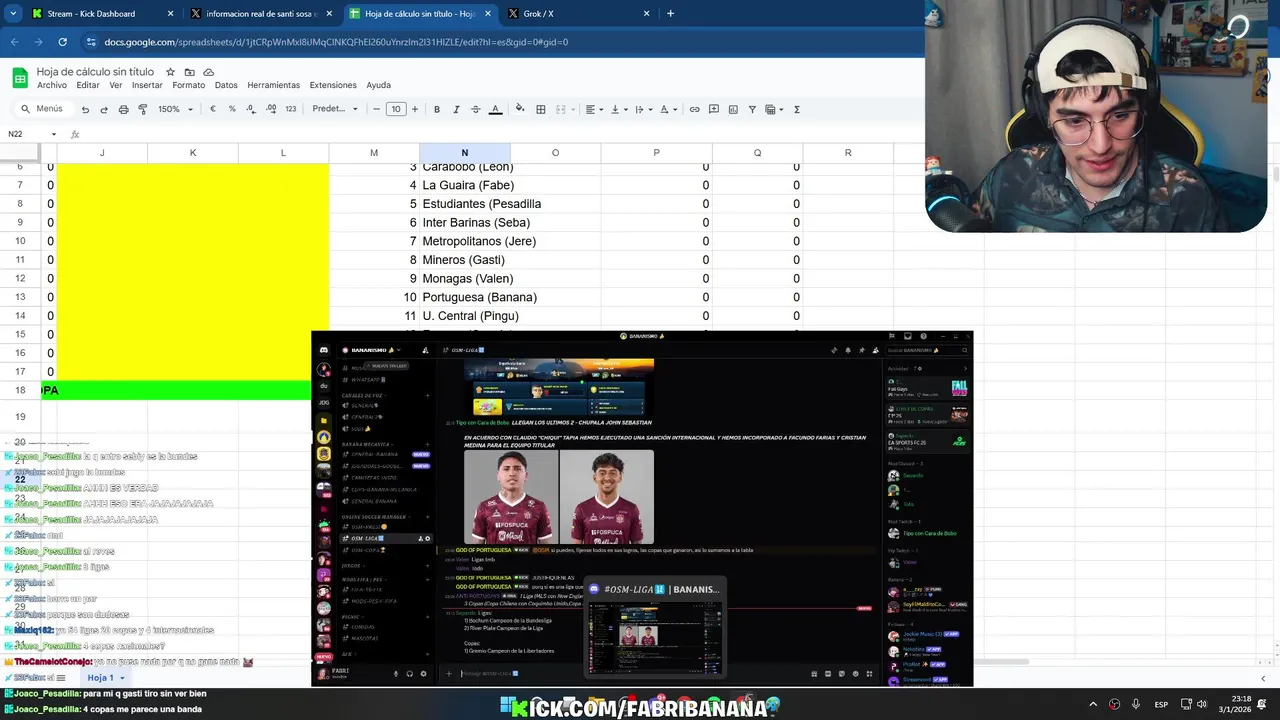The width and height of the screenshot is (1280, 720).
Task: Decrease decimal places in toolbar
Action: pos(251,109)
